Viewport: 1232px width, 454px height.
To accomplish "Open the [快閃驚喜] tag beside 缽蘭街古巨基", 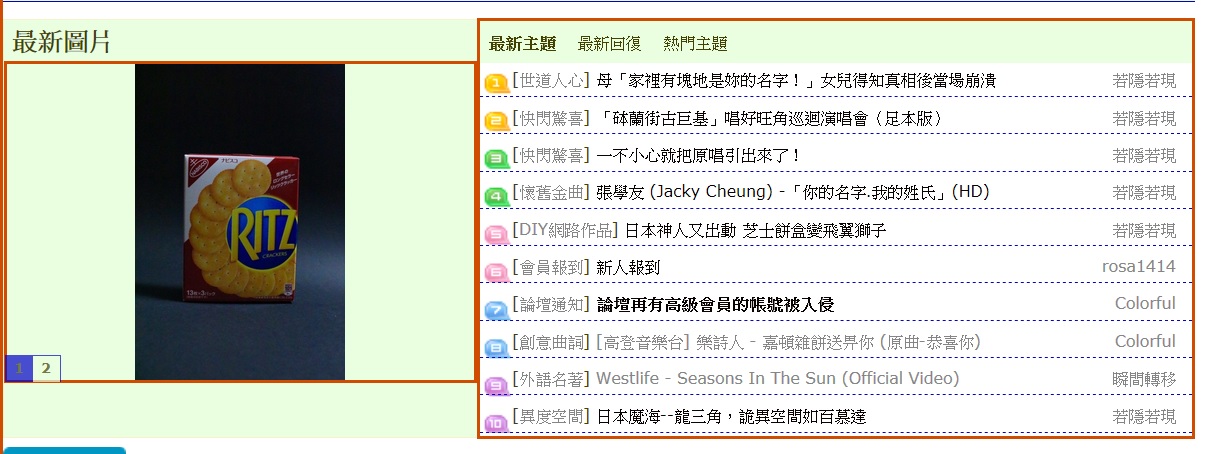I will tap(551, 118).
